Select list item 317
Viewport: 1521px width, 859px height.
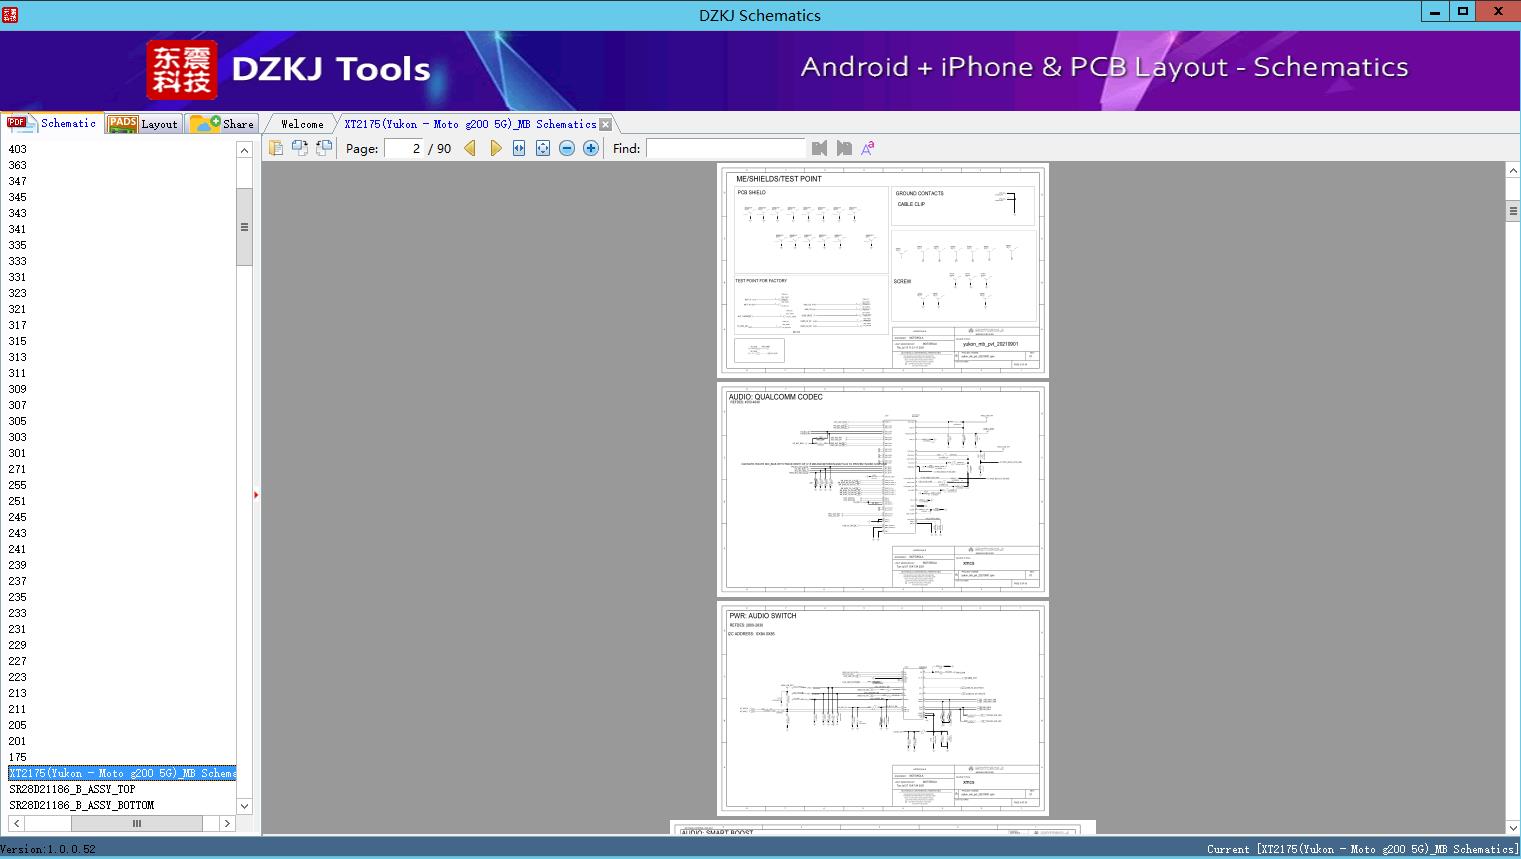pos(18,325)
